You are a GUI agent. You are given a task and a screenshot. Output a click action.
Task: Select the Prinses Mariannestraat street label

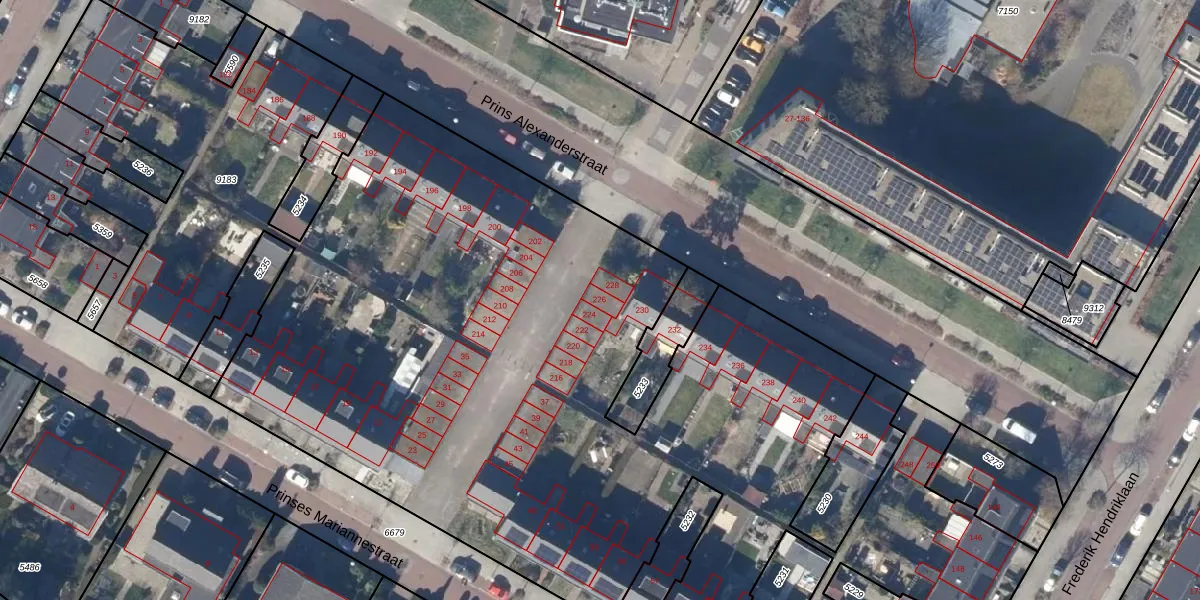(x=335, y=526)
